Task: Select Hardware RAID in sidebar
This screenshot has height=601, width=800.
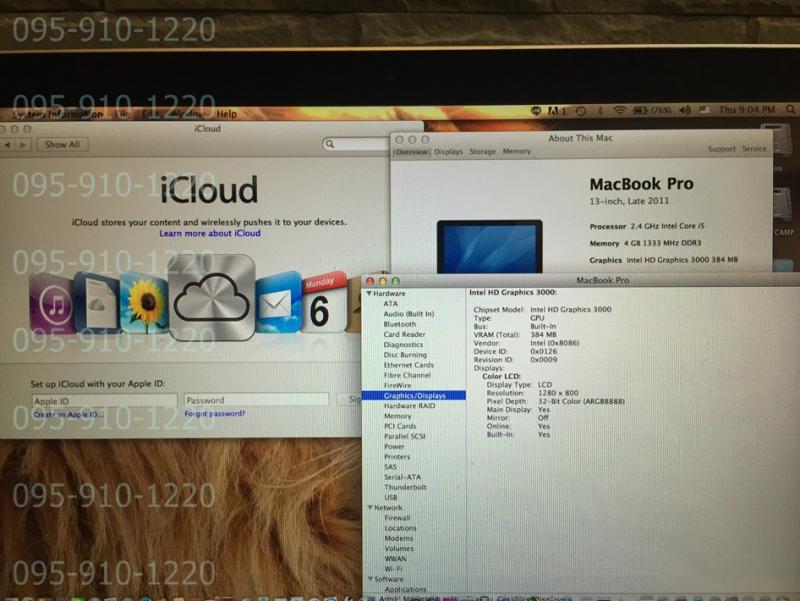Action: 409,406
